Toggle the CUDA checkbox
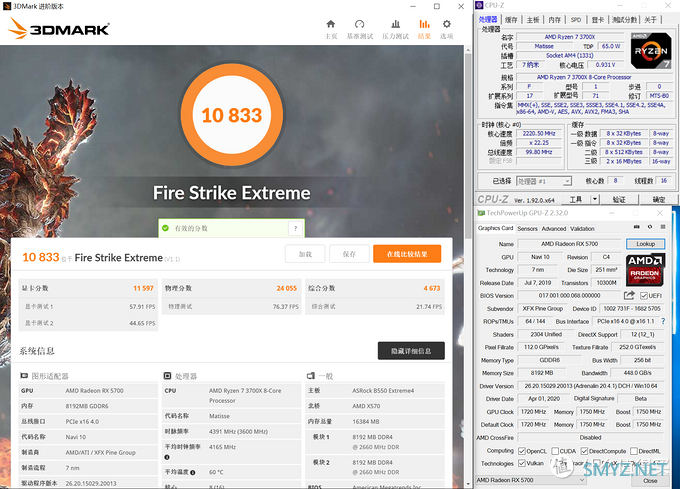Viewport: 680px width, 489px height. pos(555,451)
